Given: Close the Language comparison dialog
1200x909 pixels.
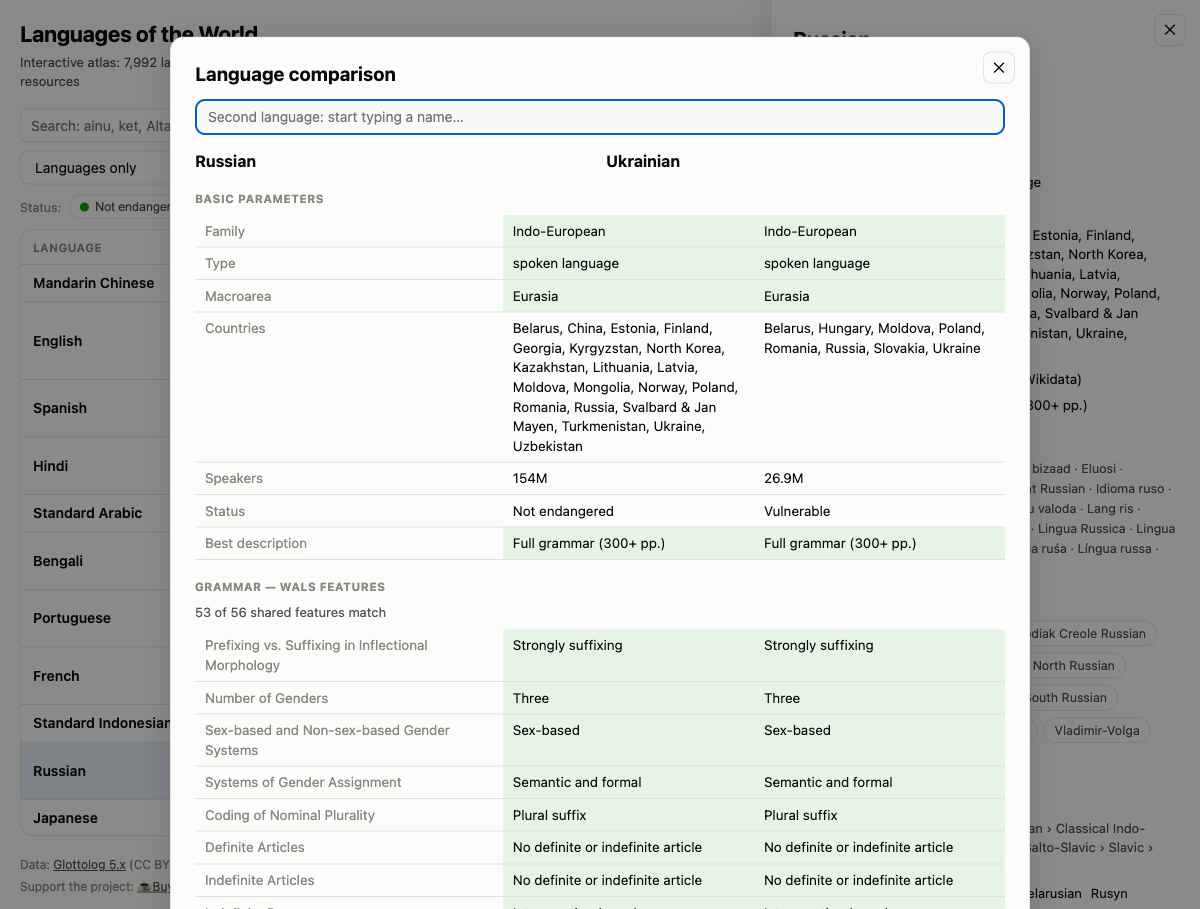Looking at the screenshot, I should click(999, 67).
